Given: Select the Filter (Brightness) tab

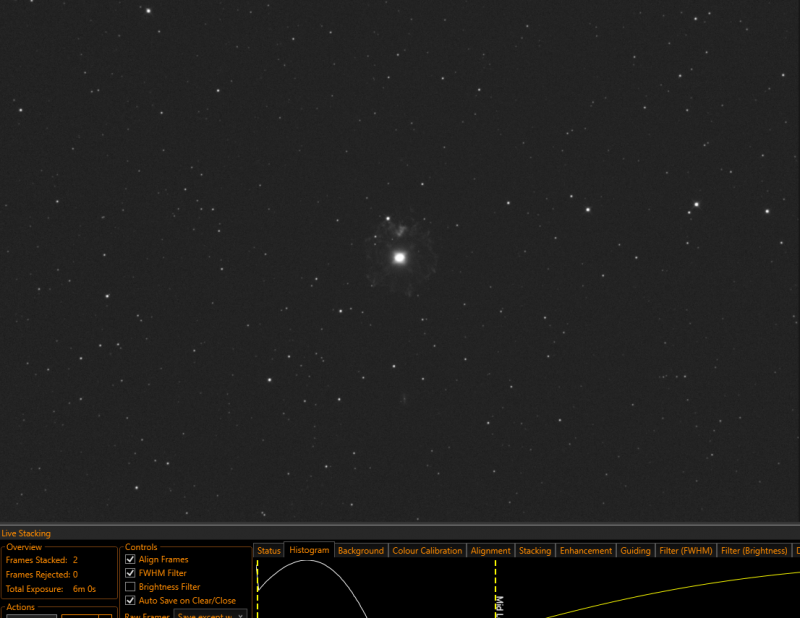Looking at the screenshot, I should coord(754,551).
